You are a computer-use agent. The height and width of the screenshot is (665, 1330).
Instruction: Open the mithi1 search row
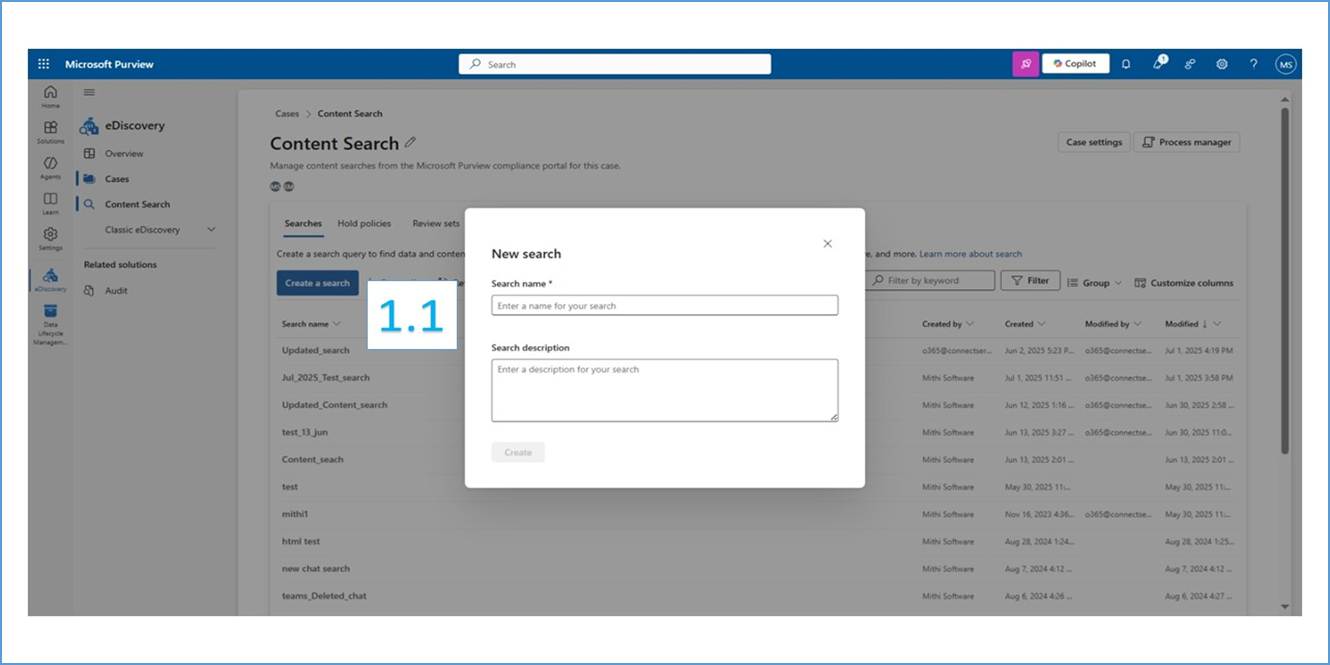pyautogui.click(x=295, y=514)
